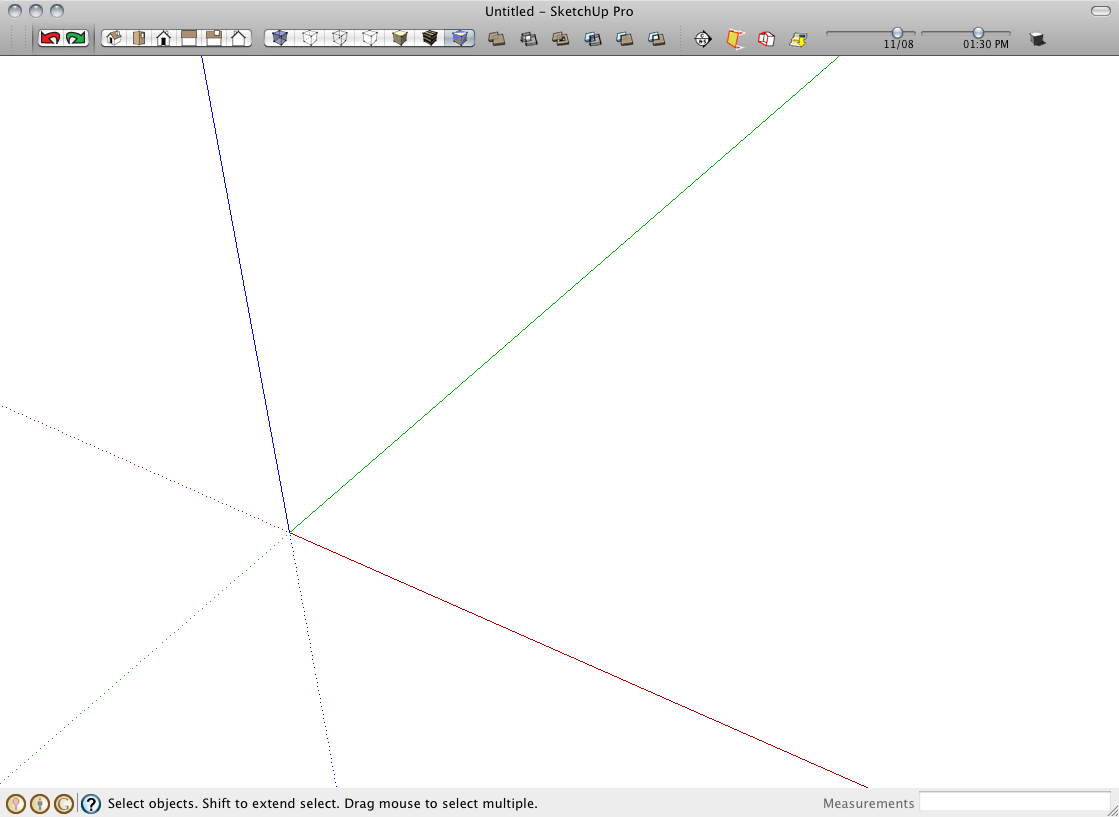Select the last standard view house outline icon
The width and height of the screenshot is (1119, 817).
click(x=239, y=38)
